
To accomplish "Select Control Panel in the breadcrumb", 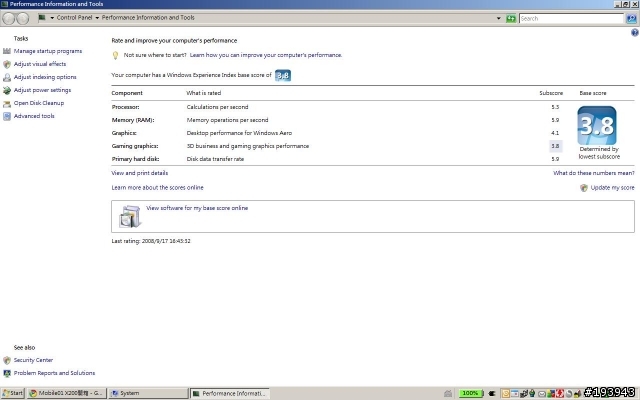I will coord(74,18).
